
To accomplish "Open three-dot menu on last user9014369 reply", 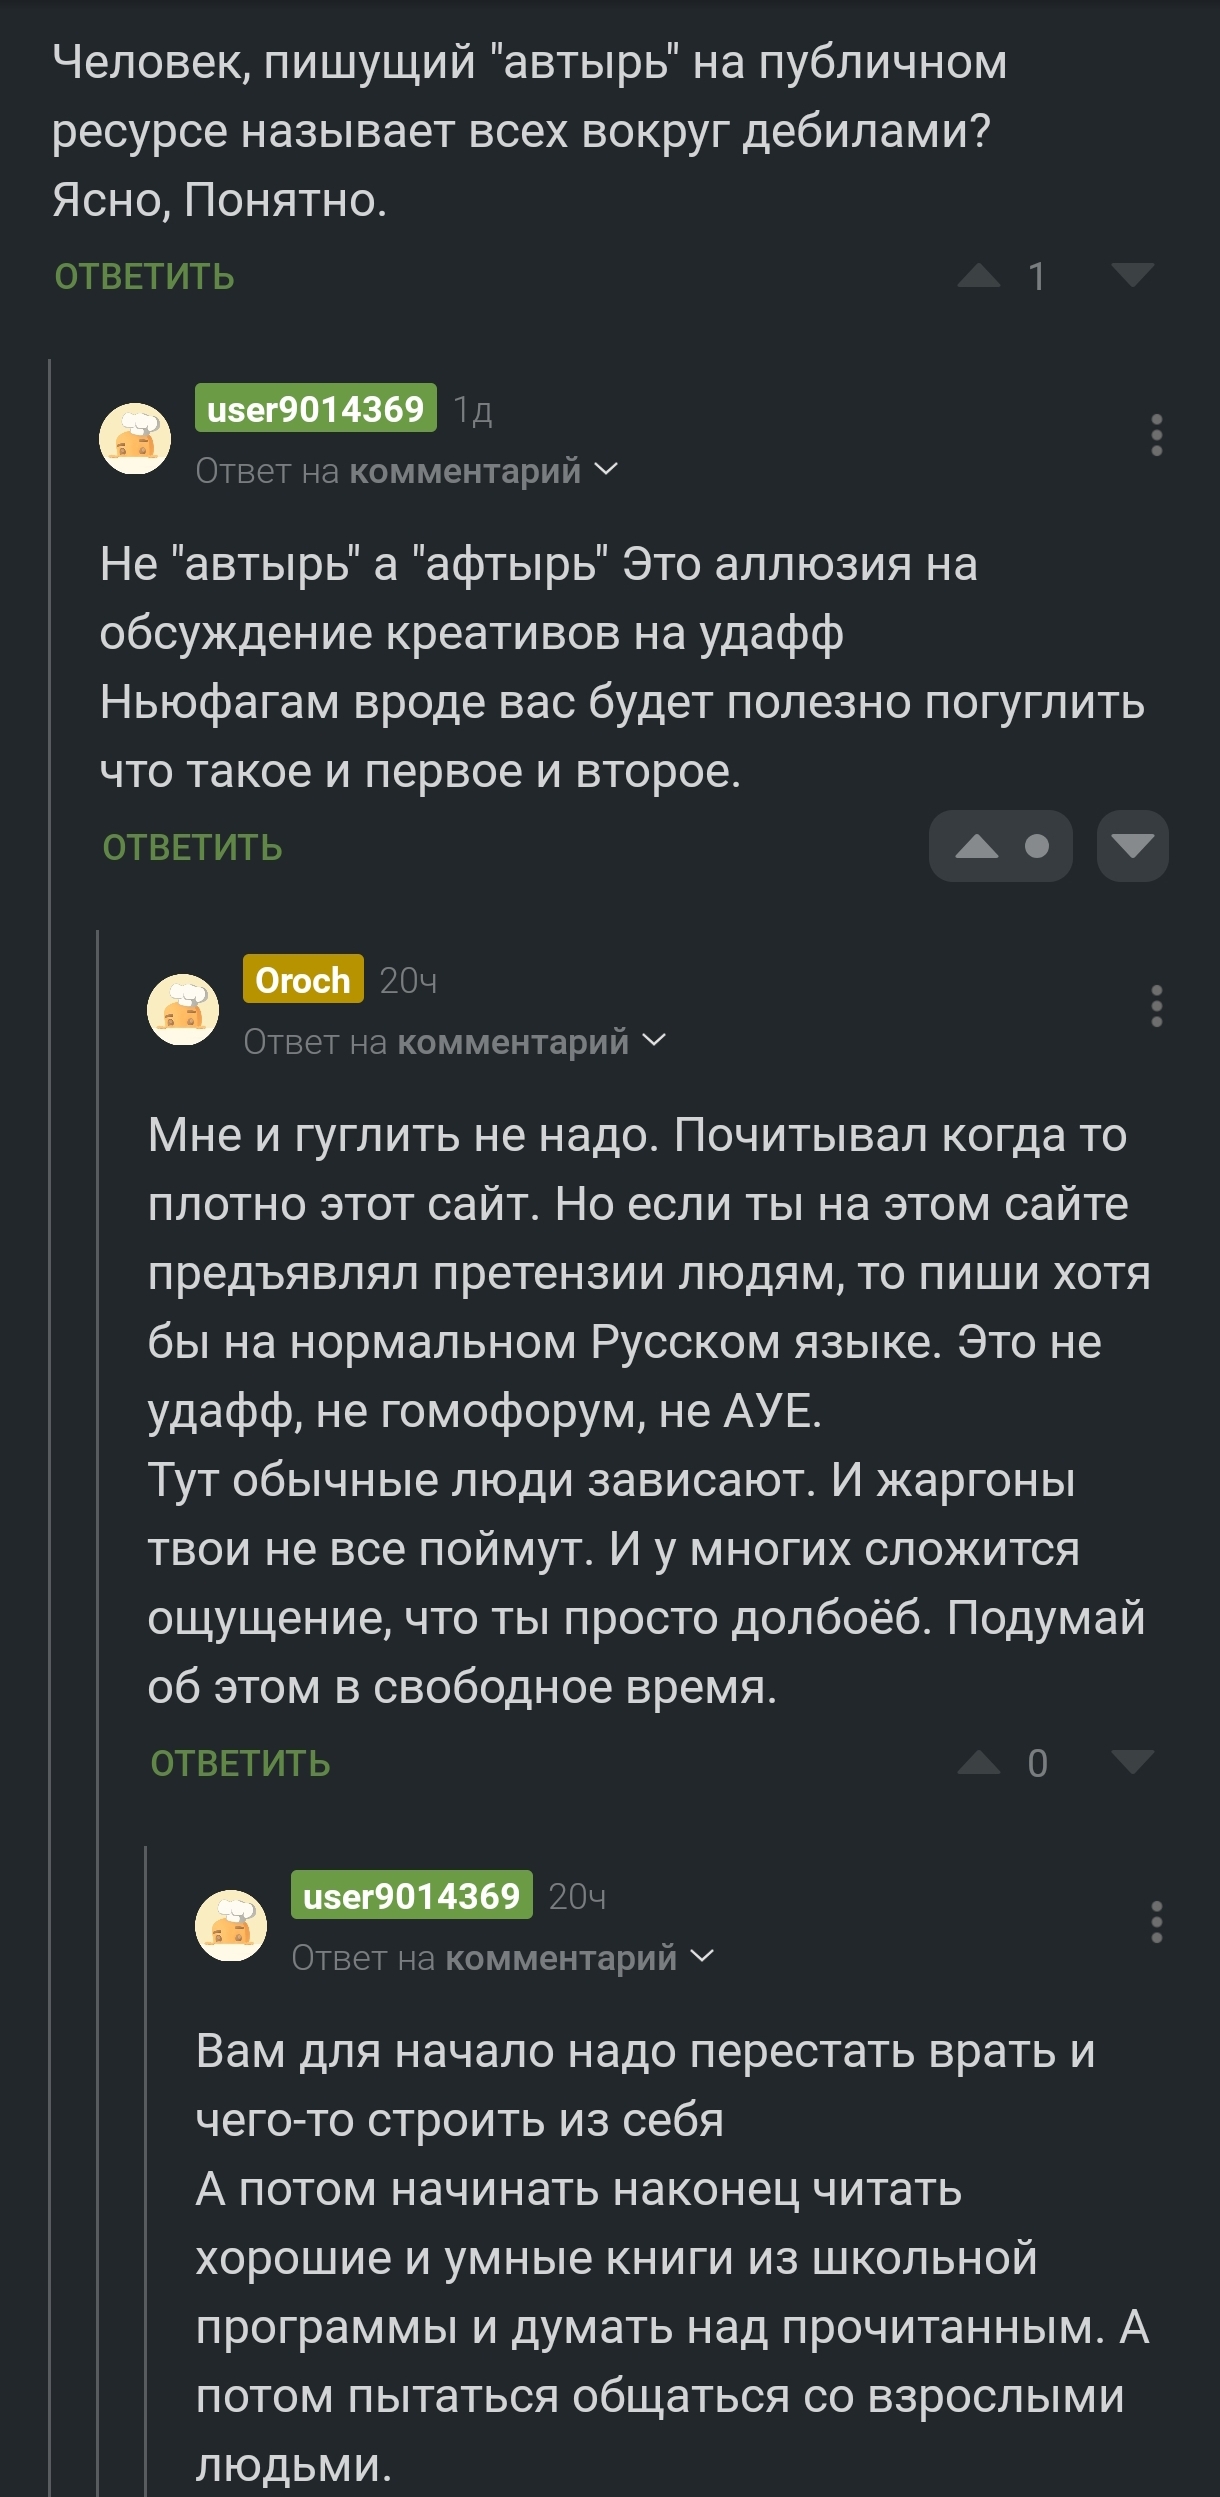I will 1156,1922.
